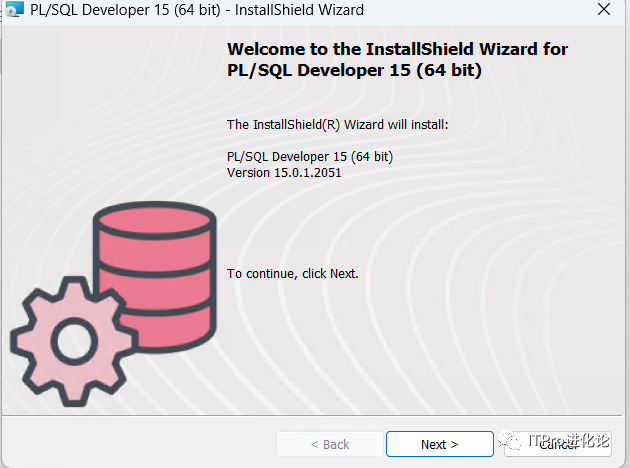Click the Next button to continue
The height and width of the screenshot is (468, 630).
point(440,444)
